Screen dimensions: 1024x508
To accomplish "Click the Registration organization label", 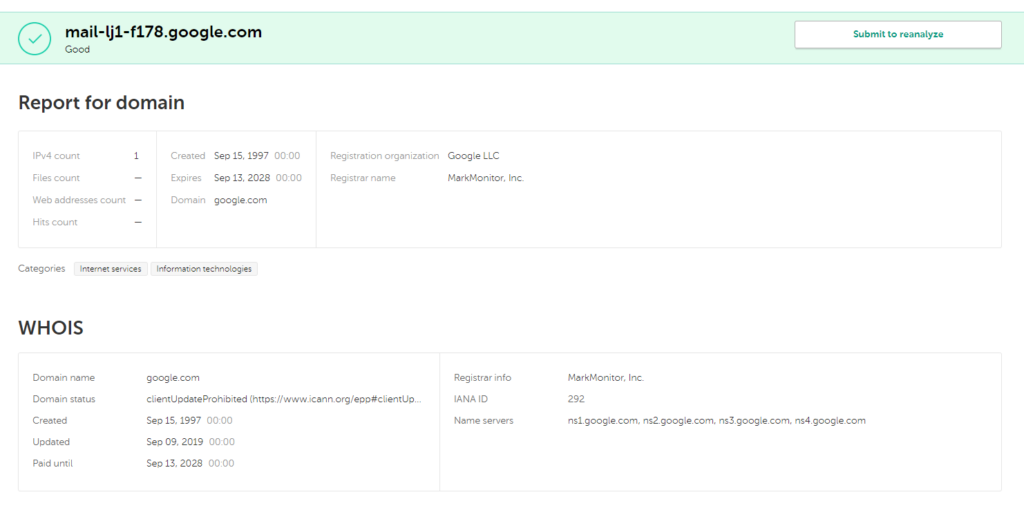I will [x=385, y=156].
